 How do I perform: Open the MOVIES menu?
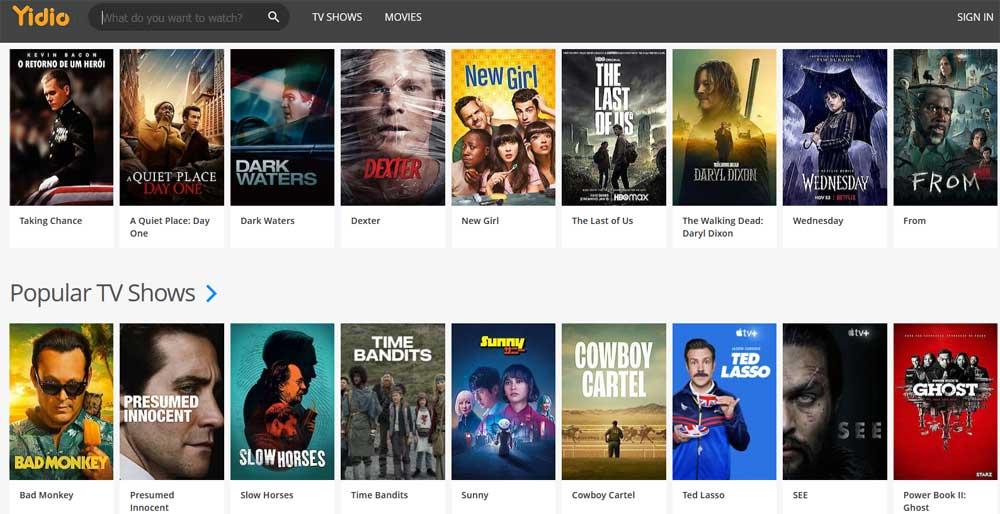click(403, 17)
